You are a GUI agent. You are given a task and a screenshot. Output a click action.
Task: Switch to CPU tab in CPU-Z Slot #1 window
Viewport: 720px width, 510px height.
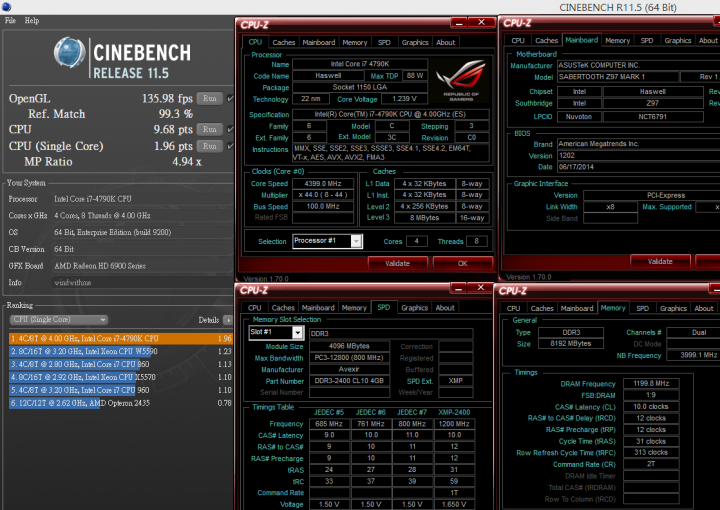pos(254,308)
